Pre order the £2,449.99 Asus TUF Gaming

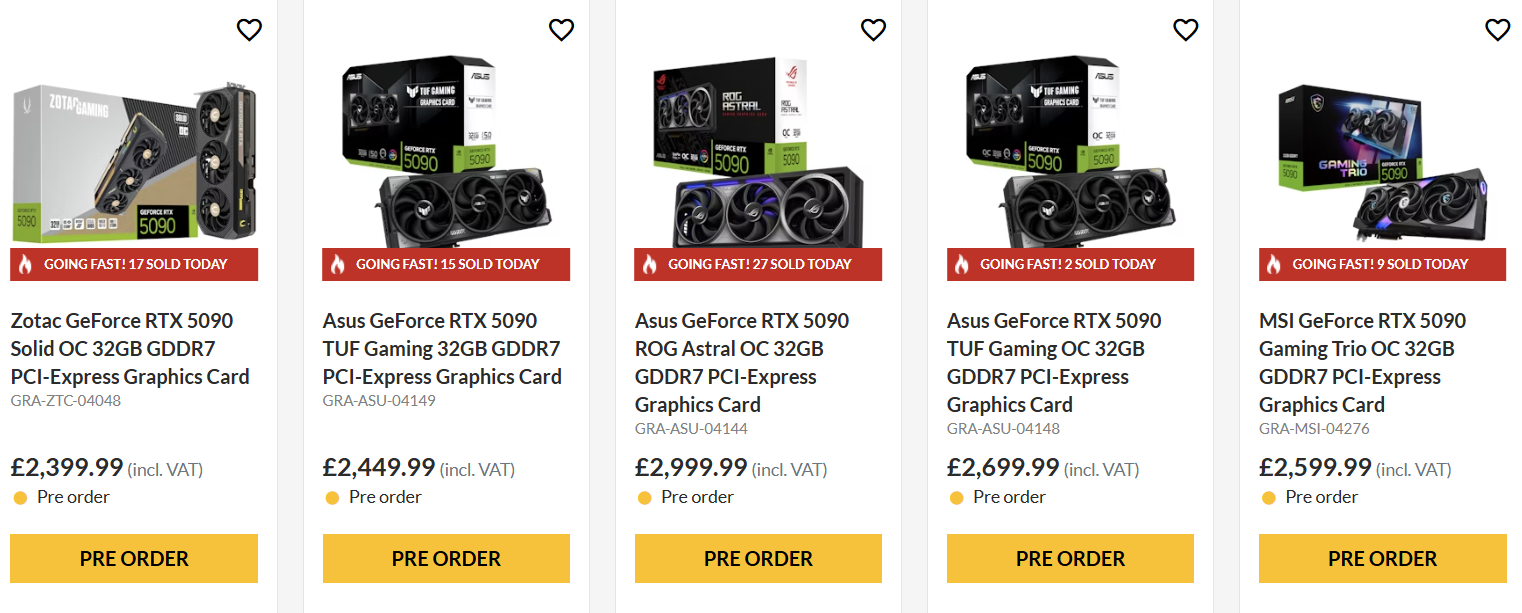point(446,558)
